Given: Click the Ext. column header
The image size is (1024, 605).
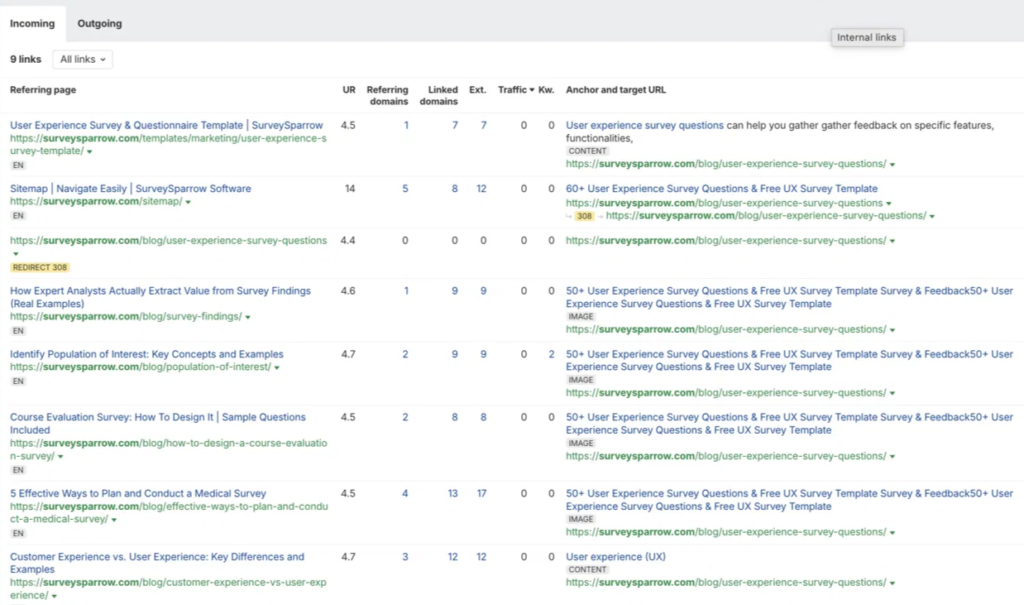Looking at the screenshot, I should (x=477, y=90).
